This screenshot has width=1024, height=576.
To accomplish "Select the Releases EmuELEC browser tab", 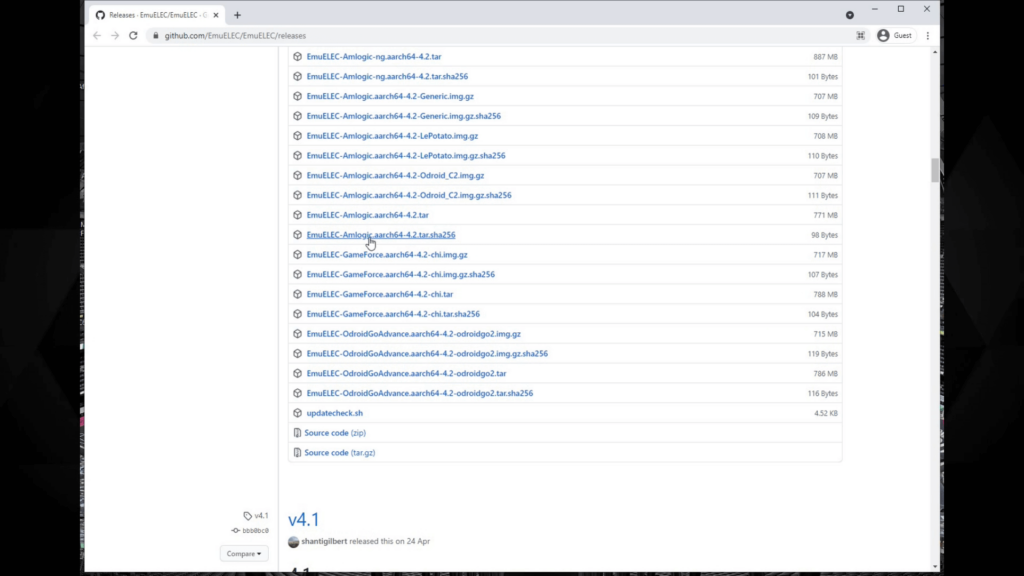I will tap(157, 15).
